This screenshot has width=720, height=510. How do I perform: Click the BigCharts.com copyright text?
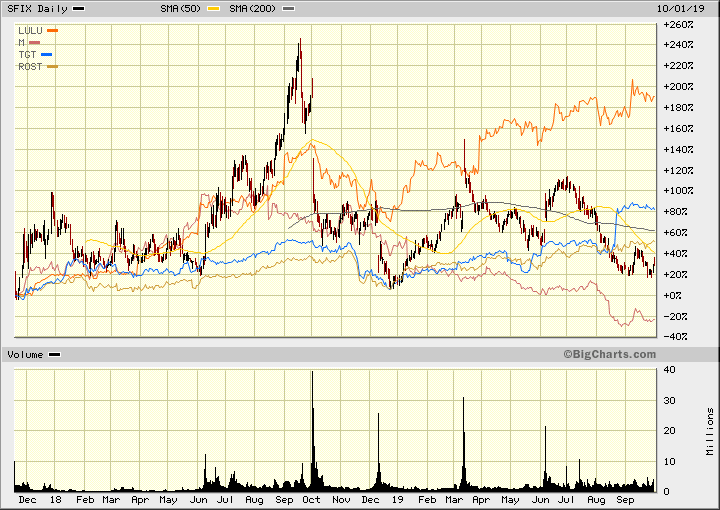(610, 354)
